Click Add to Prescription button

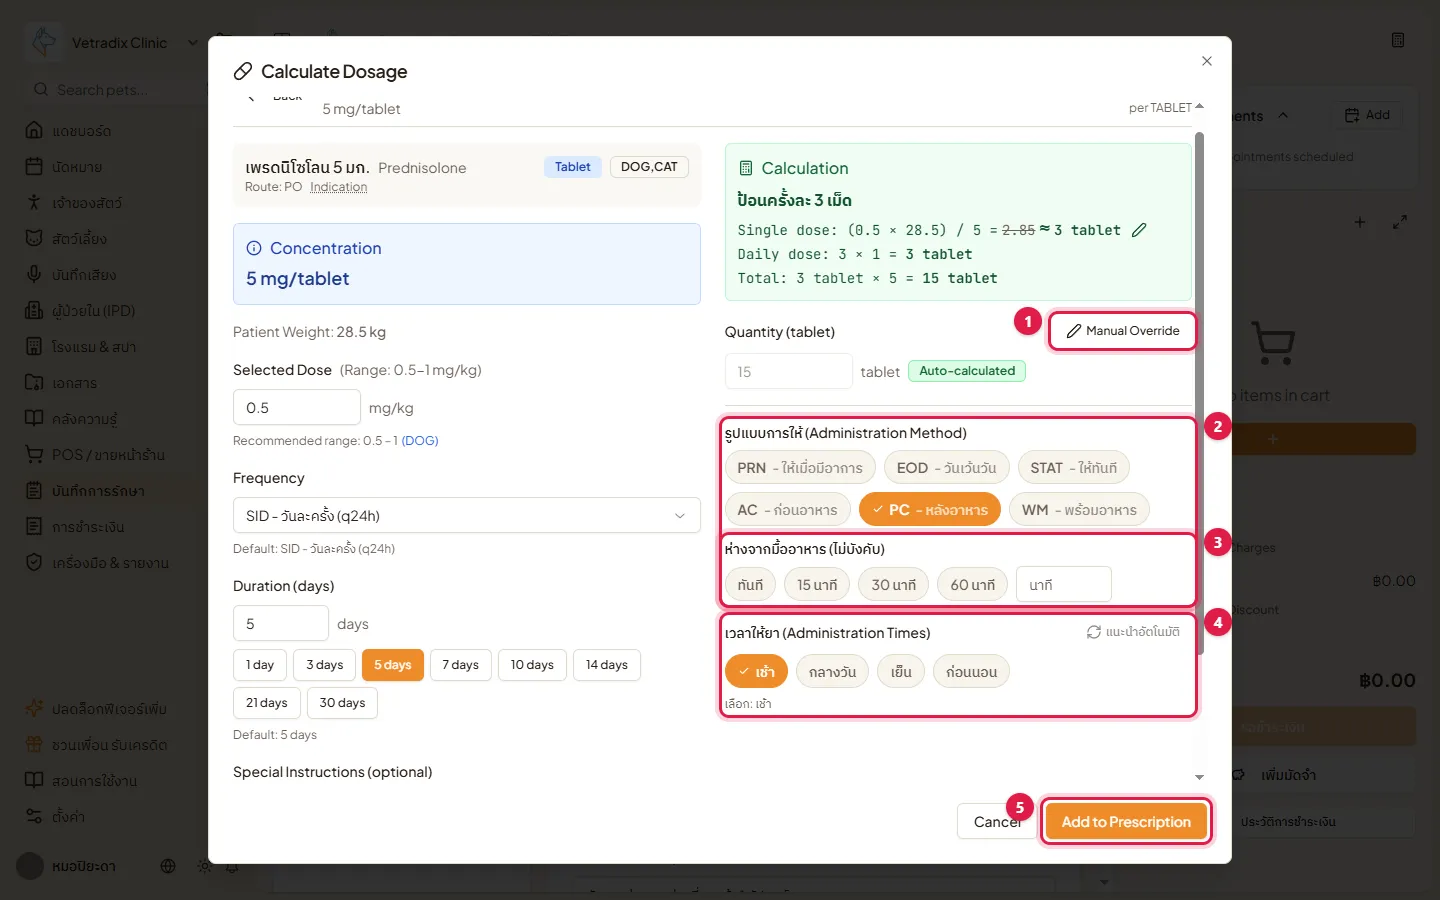[x=1126, y=822]
